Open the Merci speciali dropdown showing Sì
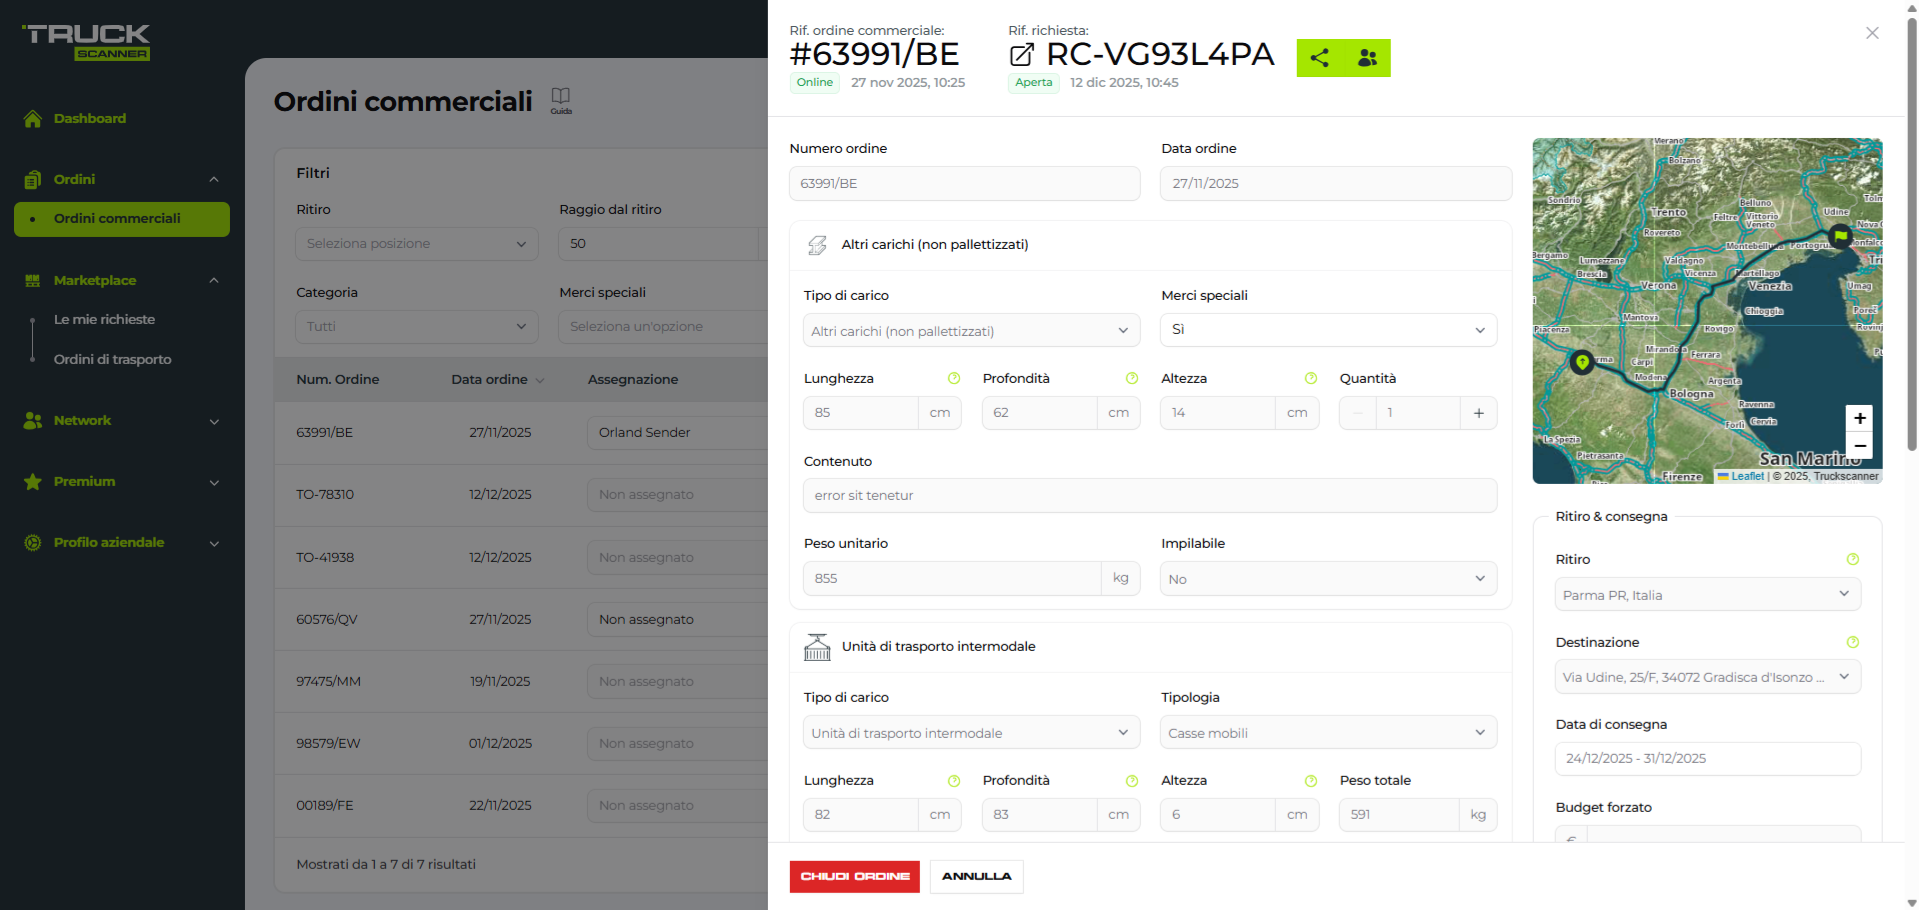 [x=1327, y=330]
